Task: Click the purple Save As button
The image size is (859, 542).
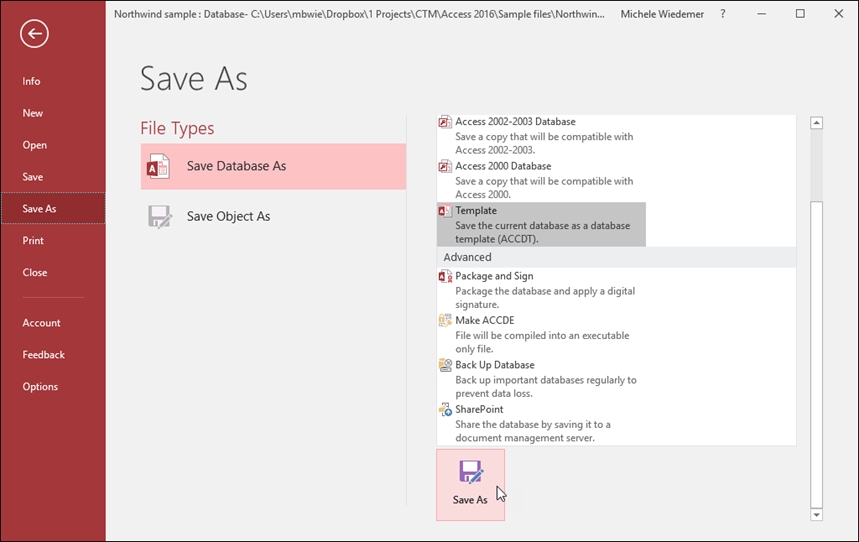Action: click(470, 484)
